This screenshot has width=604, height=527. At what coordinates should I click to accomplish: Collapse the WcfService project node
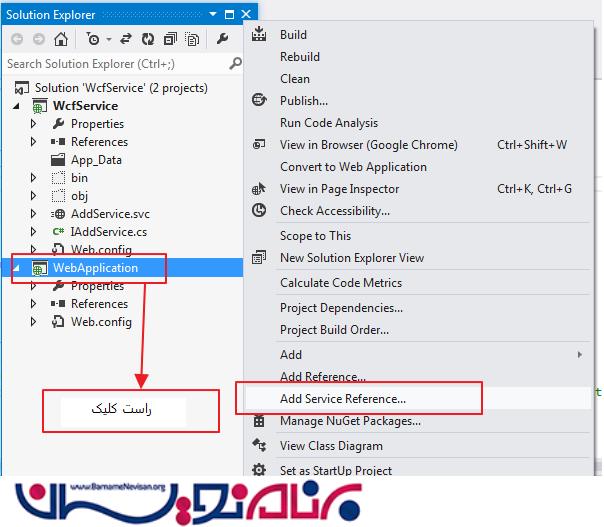16,106
